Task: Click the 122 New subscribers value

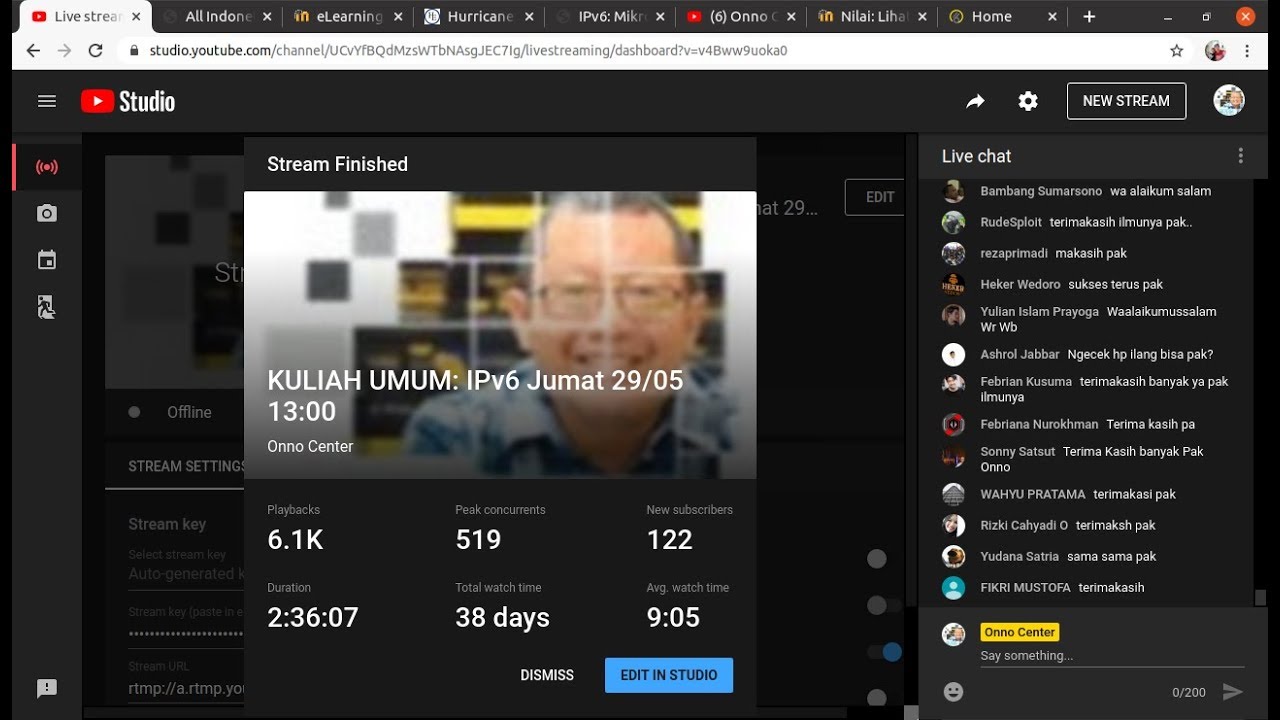Action: 669,540
